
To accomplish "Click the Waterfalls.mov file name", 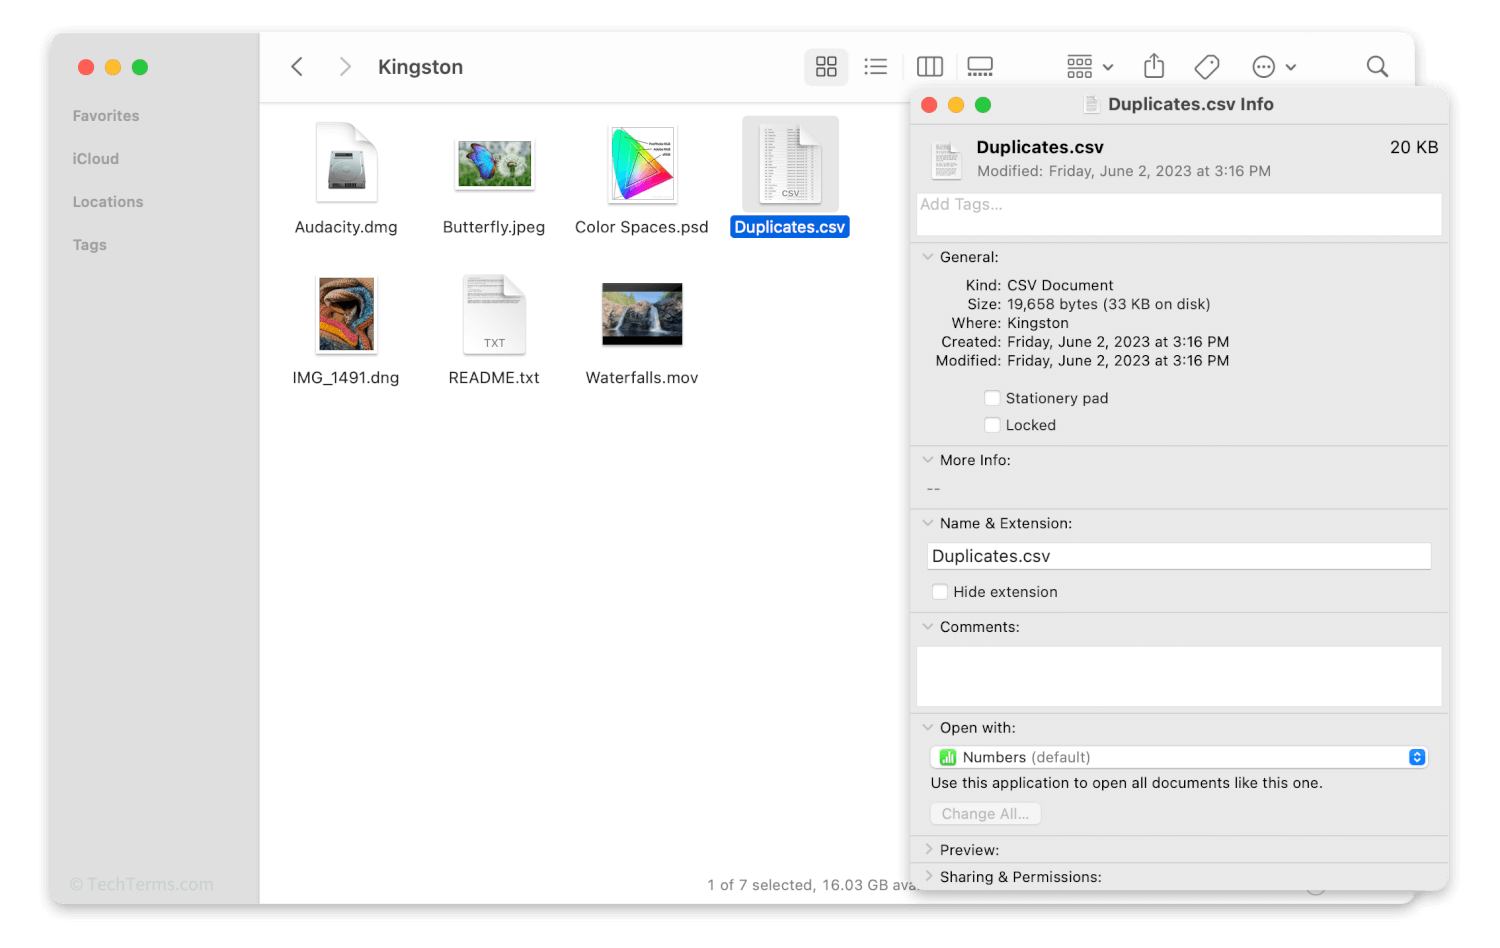I will coord(642,378).
